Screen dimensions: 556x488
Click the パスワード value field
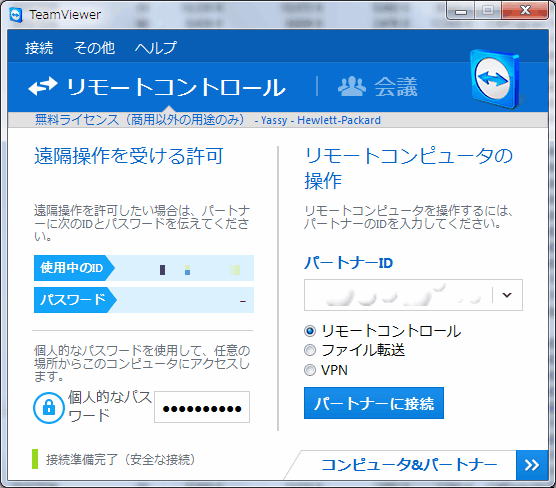point(184,300)
